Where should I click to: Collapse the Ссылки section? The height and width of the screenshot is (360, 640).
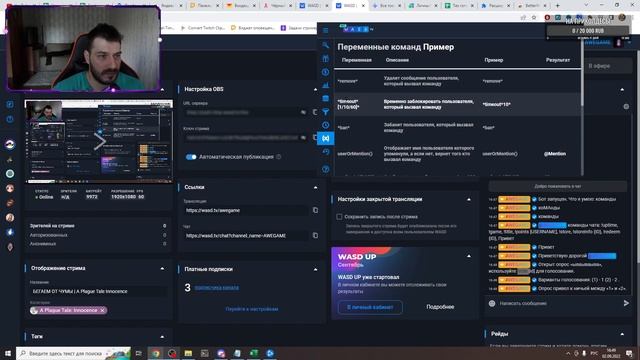tap(316, 187)
